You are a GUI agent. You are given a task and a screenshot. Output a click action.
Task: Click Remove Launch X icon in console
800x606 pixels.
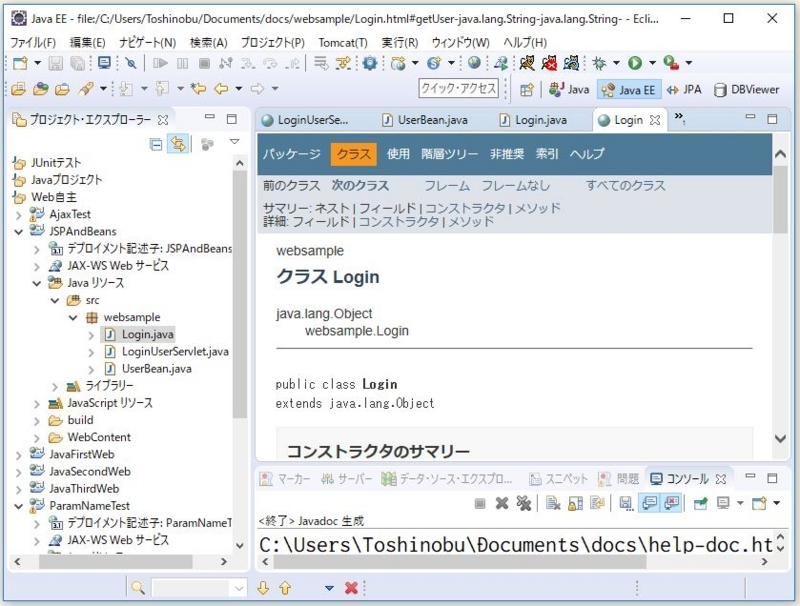click(x=502, y=504)
